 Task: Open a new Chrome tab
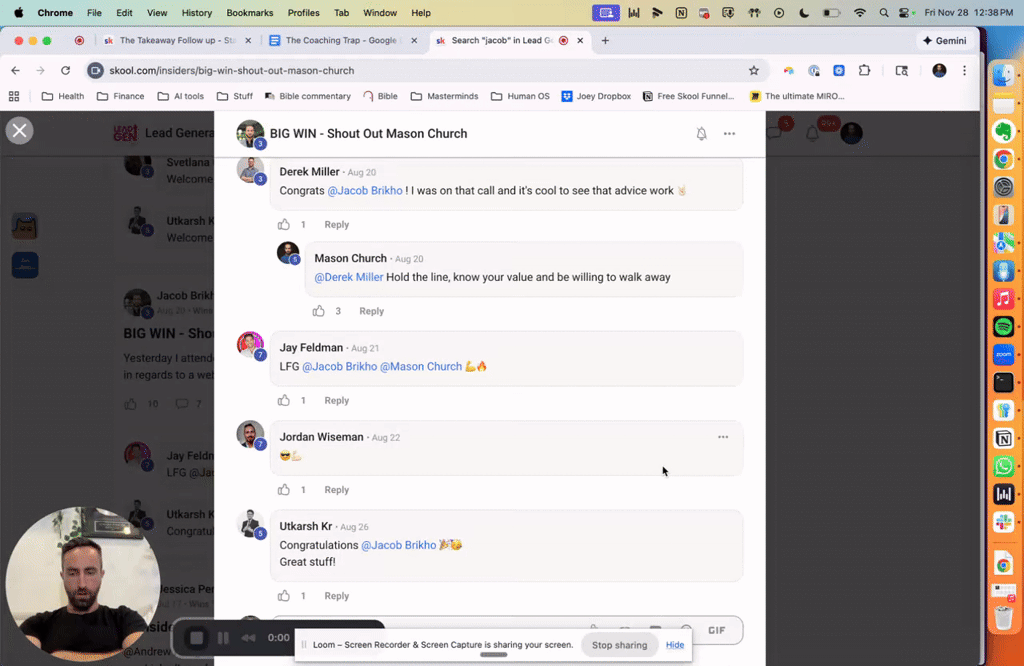(x=605, y=40)
